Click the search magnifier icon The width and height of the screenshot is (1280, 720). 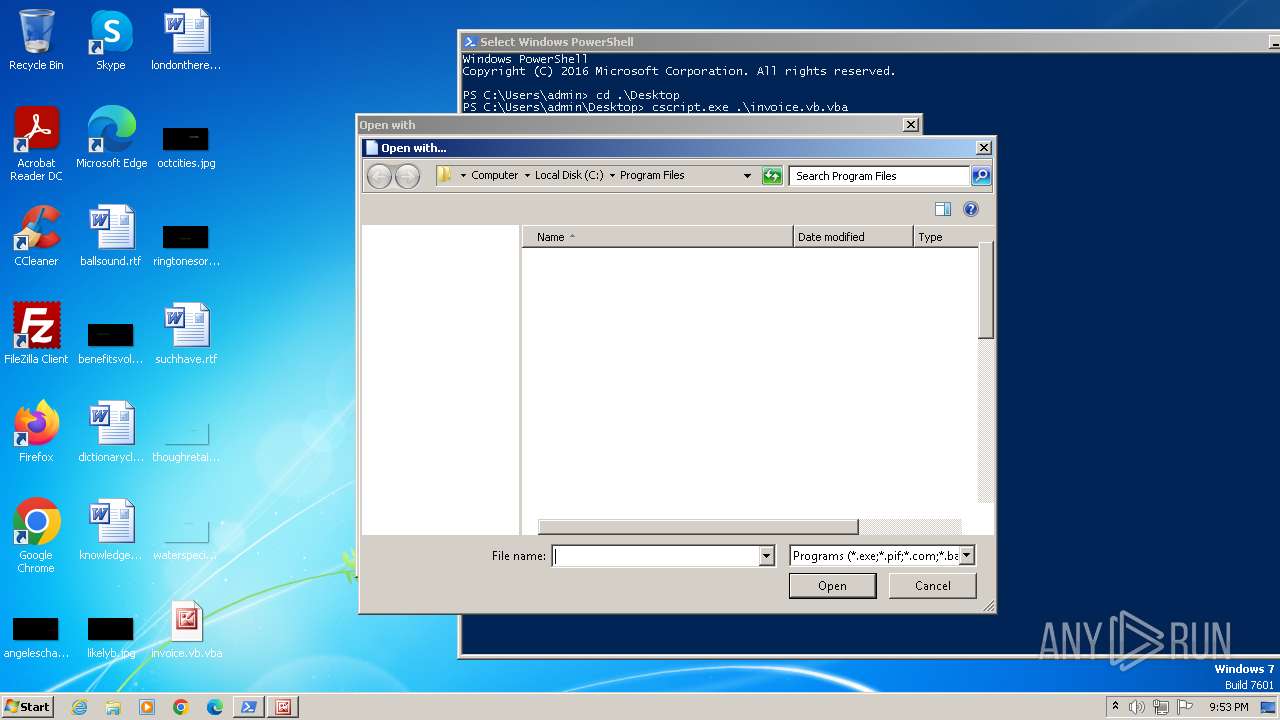[x=981, y=176]
